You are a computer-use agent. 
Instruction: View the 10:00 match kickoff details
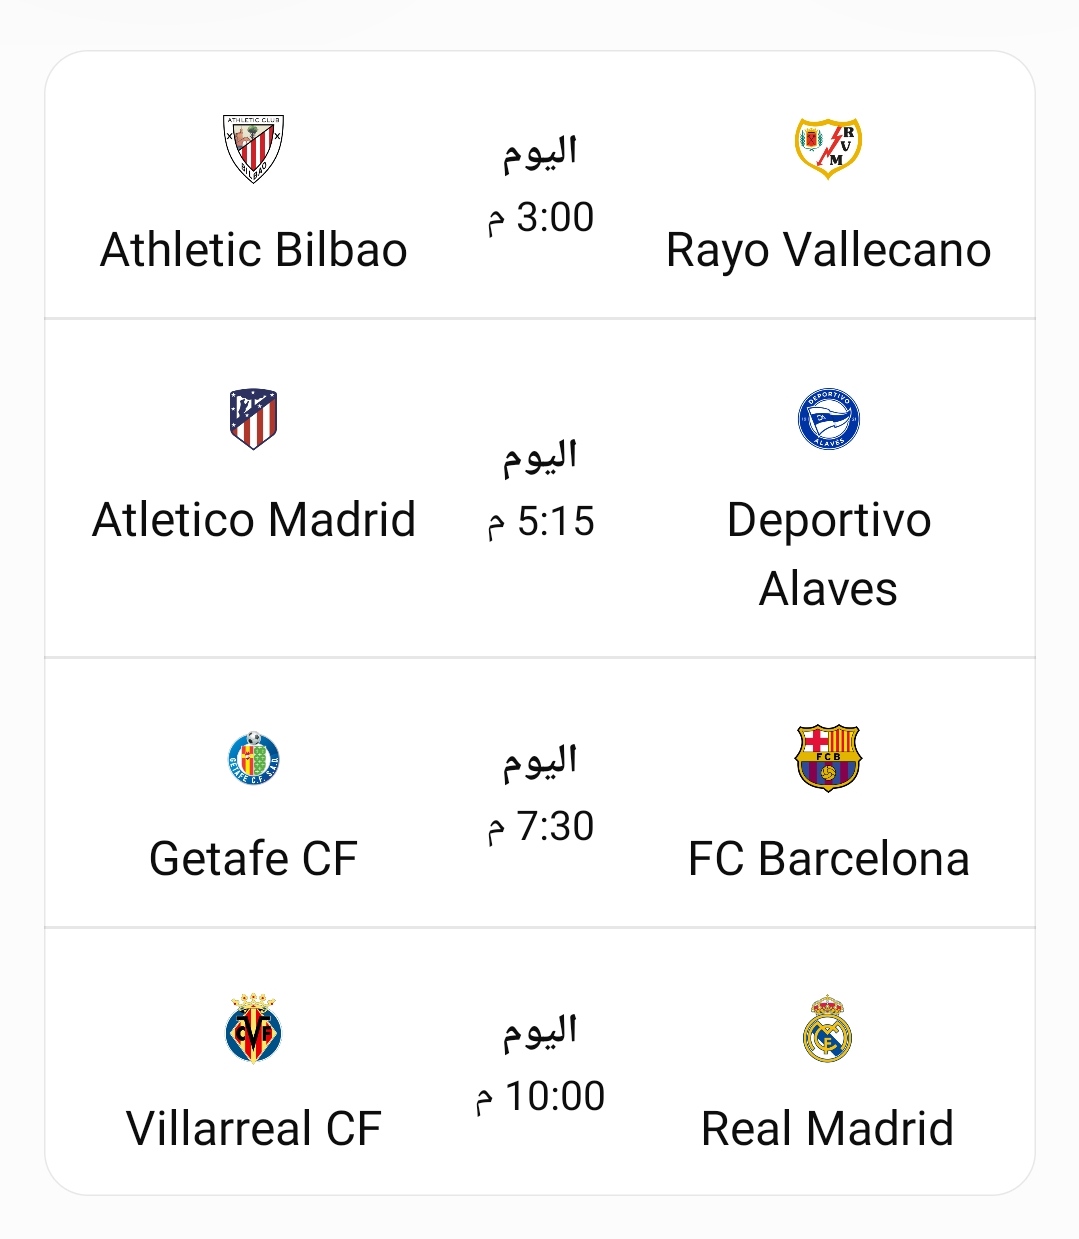[540, 1097]
